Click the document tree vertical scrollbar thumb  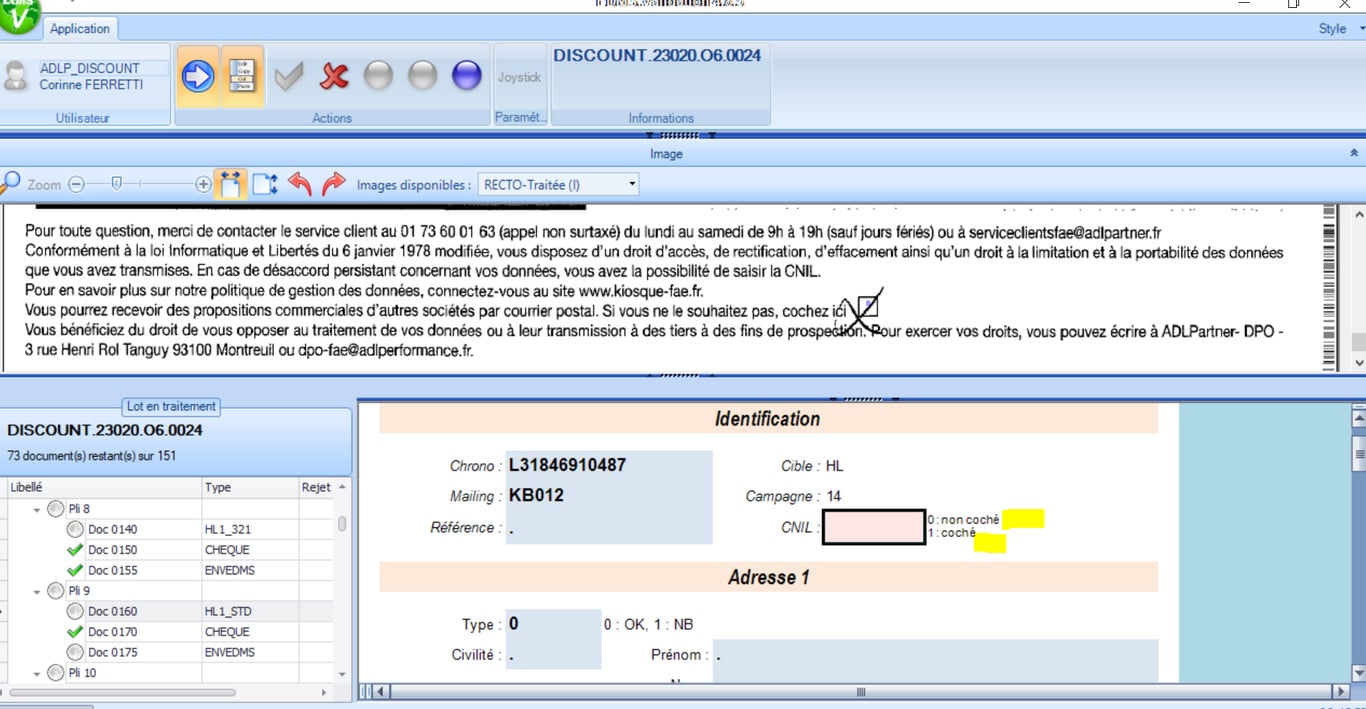(x=342, y=523)
